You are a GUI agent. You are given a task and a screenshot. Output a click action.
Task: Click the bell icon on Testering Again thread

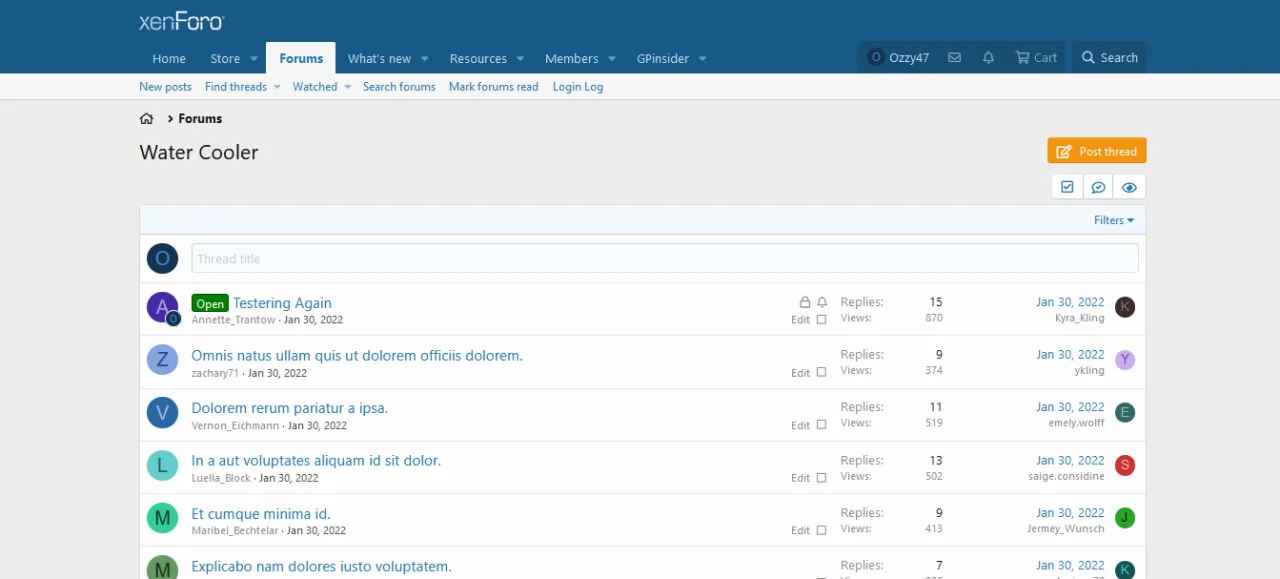(x=822, y=302)
